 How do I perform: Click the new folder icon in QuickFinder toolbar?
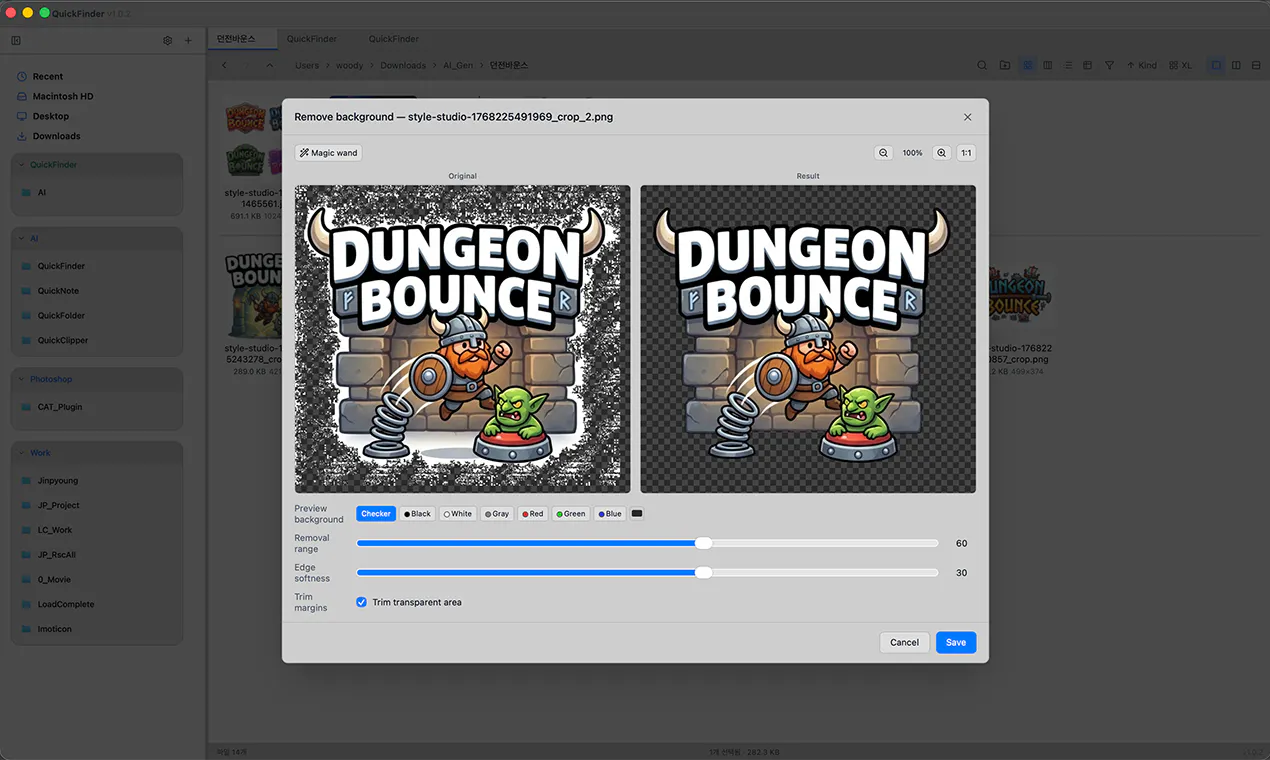click(x=1005, y=66)
